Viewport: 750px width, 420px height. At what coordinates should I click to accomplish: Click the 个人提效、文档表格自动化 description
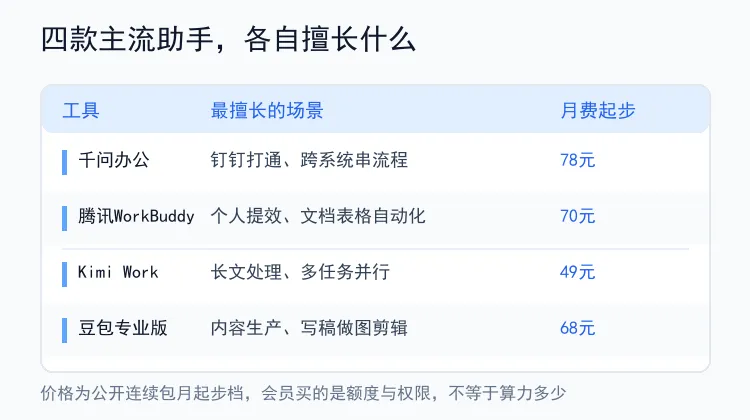[318, 216]
